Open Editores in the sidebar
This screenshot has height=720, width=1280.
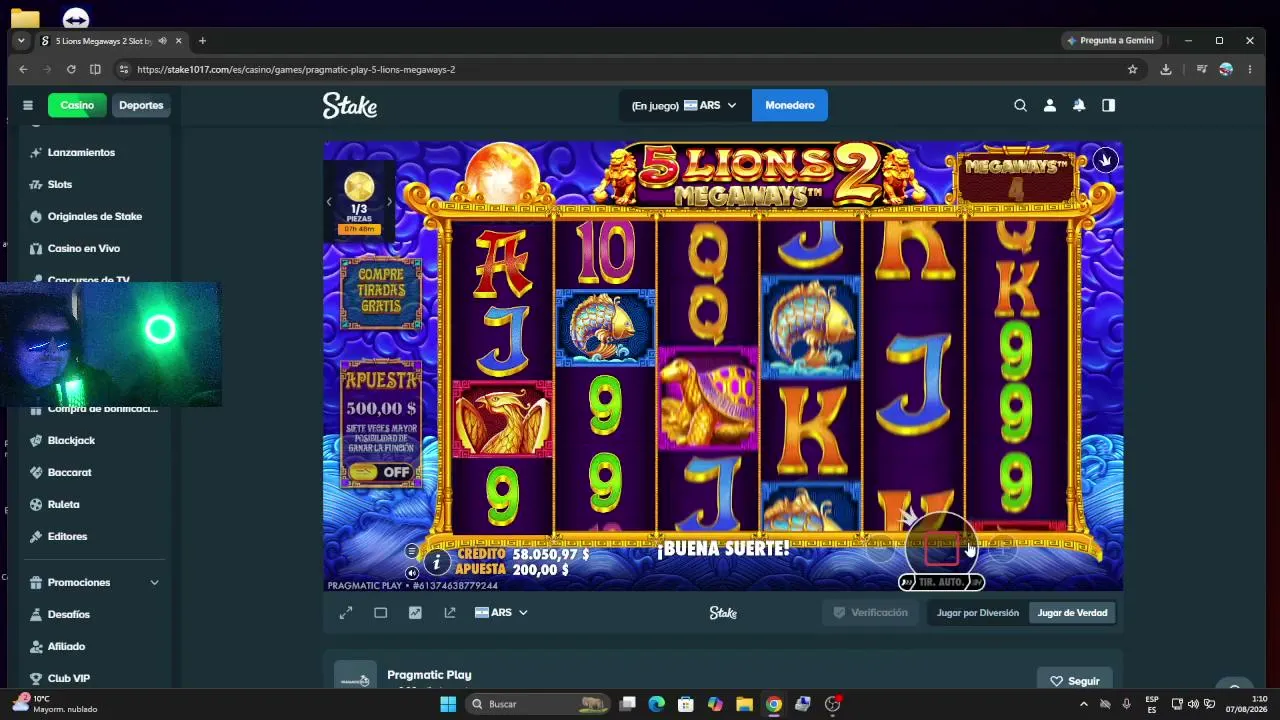67,536
